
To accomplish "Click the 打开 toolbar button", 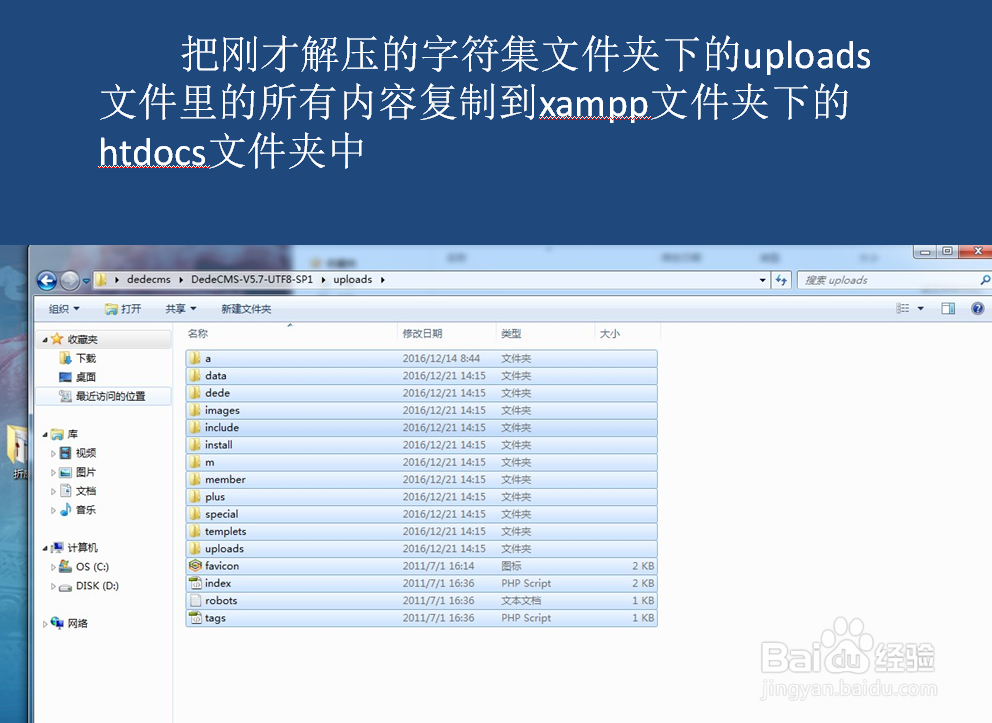I will pyautogui.click(x=123, y=309).
